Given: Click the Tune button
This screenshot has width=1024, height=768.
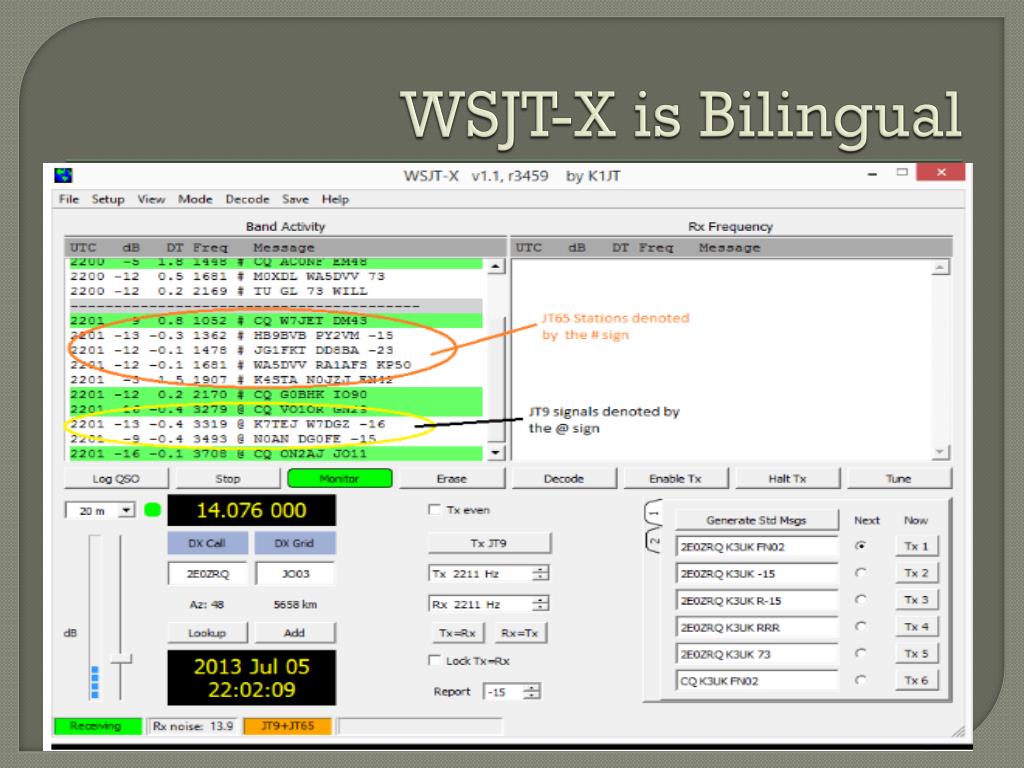Looking at the screenshot, I should [x=899, y=479].
